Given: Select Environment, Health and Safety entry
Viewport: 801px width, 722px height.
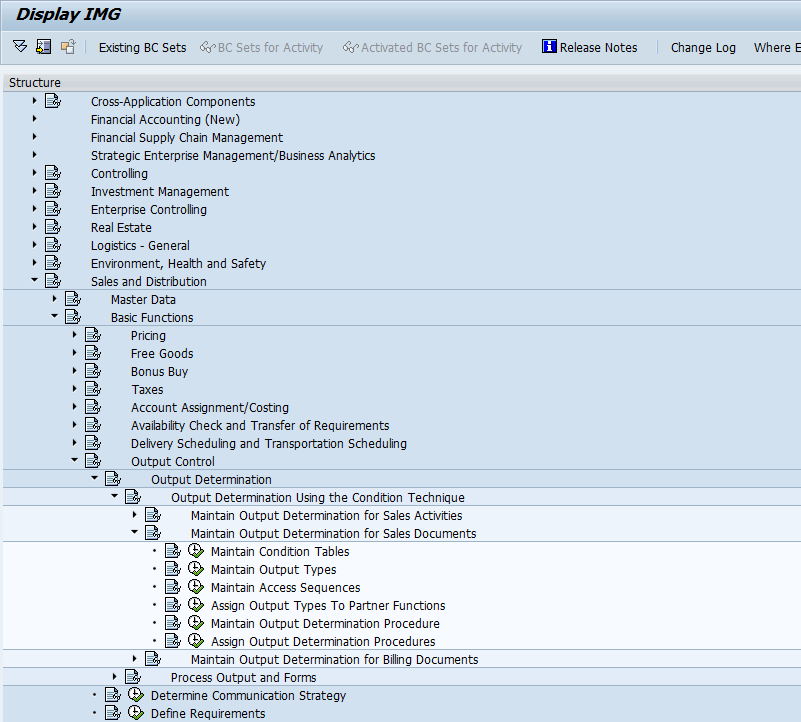Looking at the screenshot, I should click(178, 263).
